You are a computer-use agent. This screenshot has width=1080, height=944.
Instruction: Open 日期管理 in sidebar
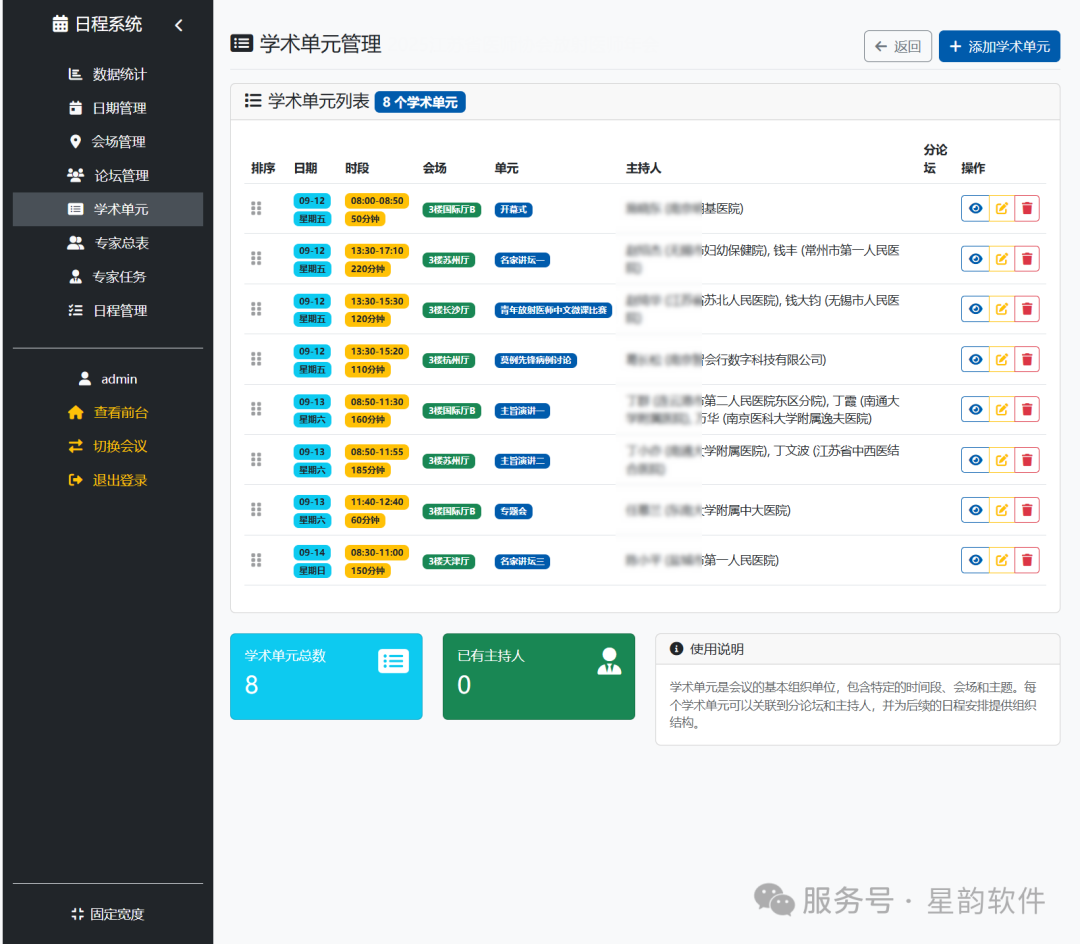pyautogui.click(x=107, y=107)
